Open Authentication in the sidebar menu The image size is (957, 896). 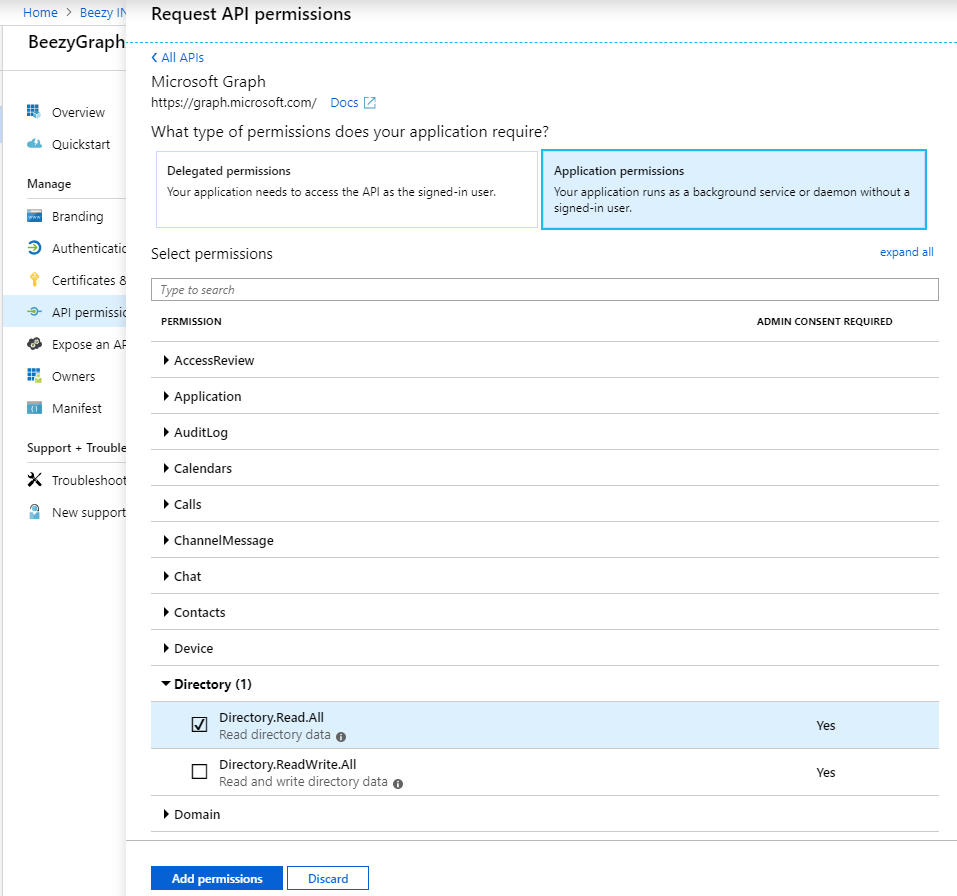click(x=88, y=248)
